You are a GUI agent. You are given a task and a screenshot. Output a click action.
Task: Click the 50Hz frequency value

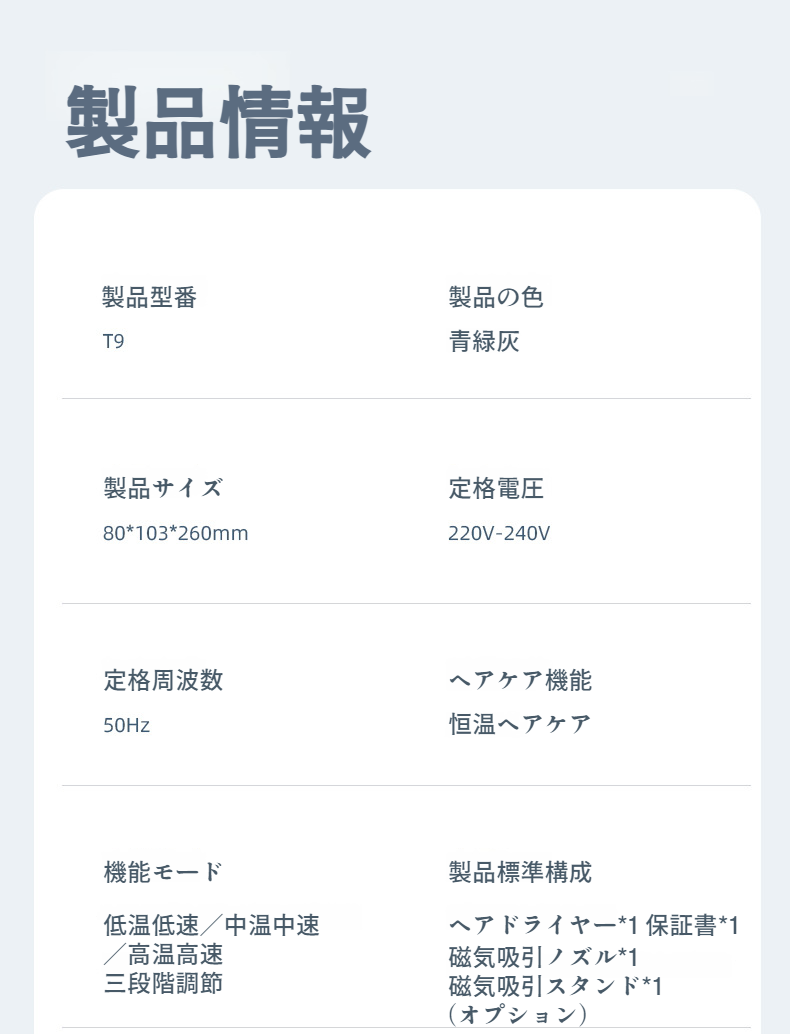(x=126, y=725)
